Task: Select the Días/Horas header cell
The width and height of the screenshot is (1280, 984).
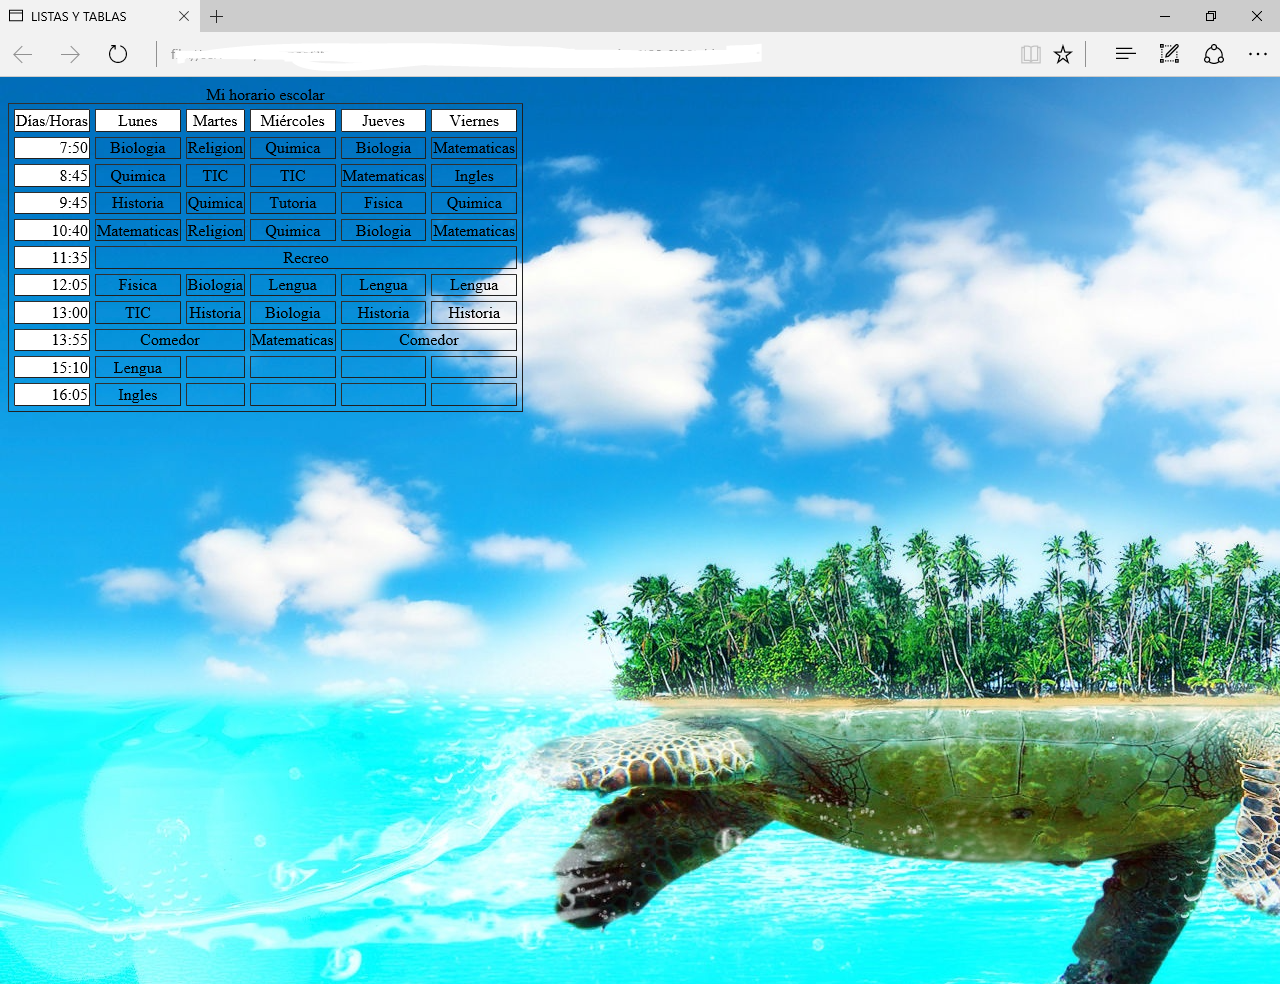Action: [x=51, y=120]
